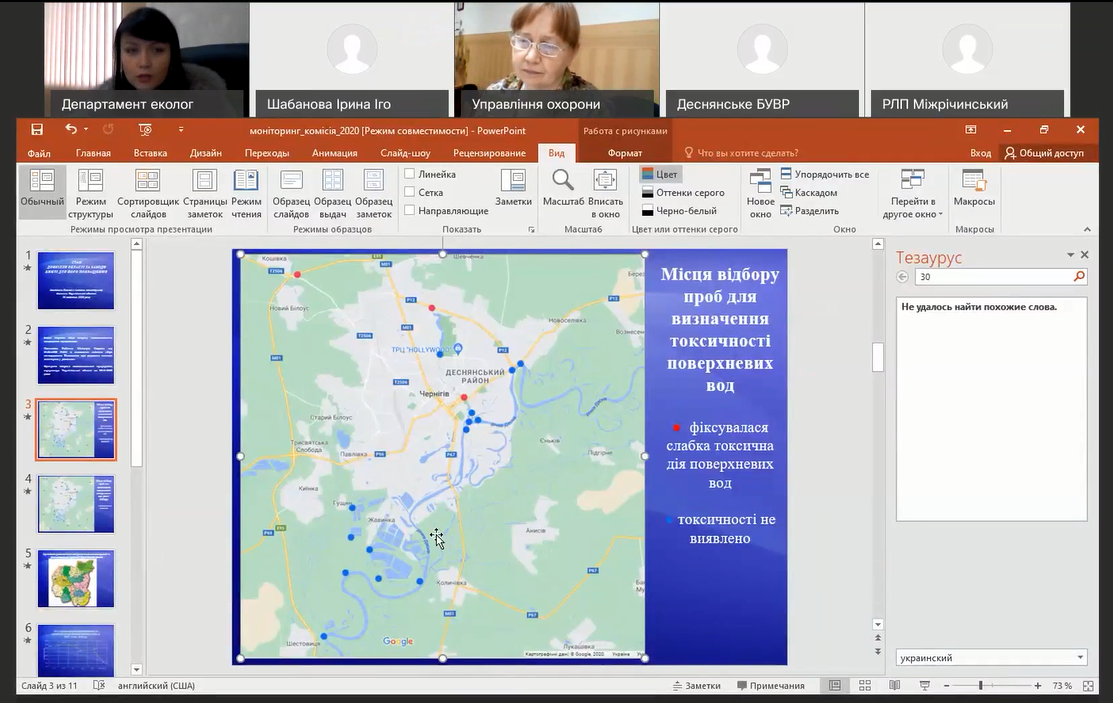Click the zoom slider in status bar
1113x703 pixels.
click(x=980, y=686)
